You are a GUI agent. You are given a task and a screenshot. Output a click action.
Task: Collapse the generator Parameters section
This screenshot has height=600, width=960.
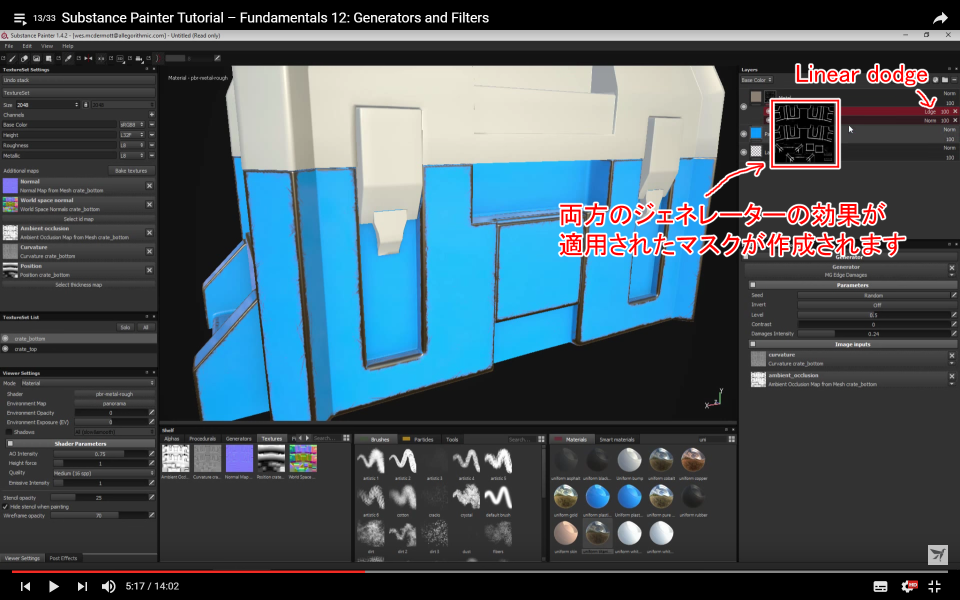coord(753,285)
